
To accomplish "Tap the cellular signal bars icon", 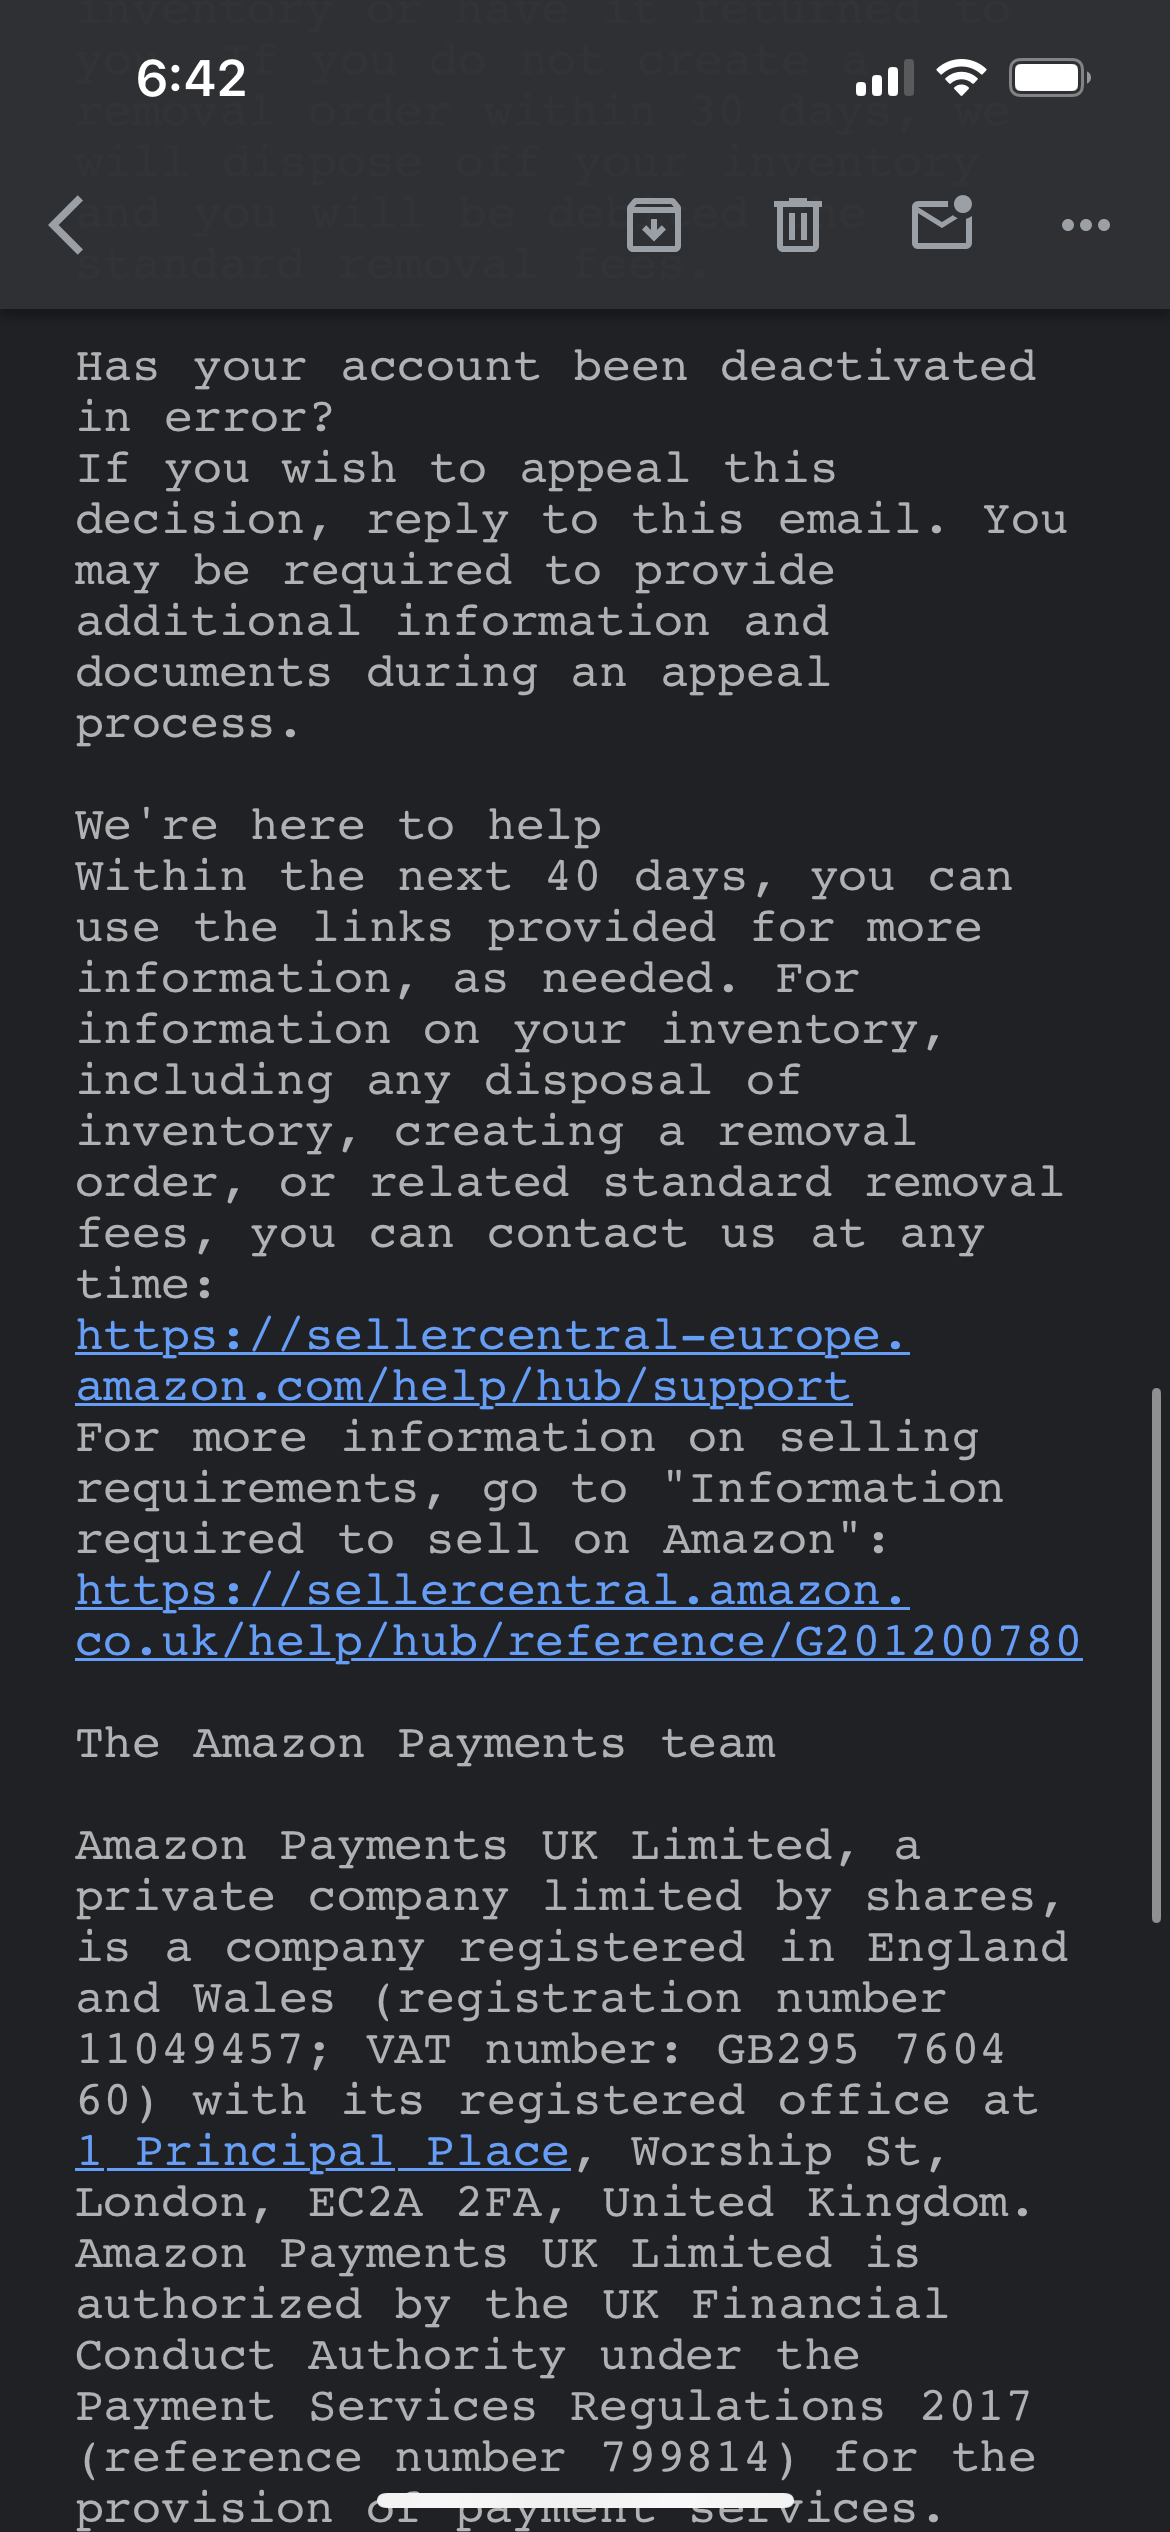I will 885,78.
